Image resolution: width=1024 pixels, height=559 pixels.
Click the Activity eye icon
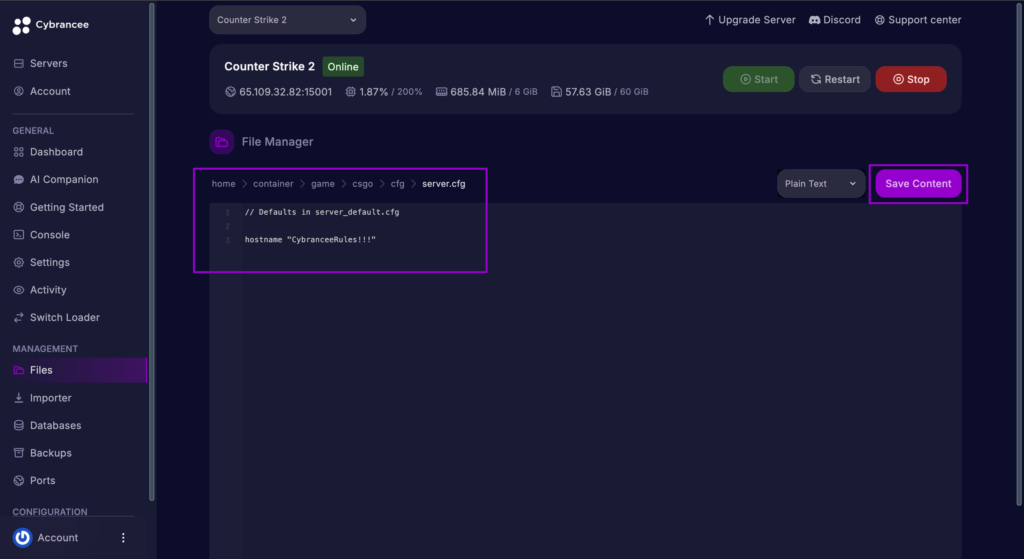tap(19, 290)
